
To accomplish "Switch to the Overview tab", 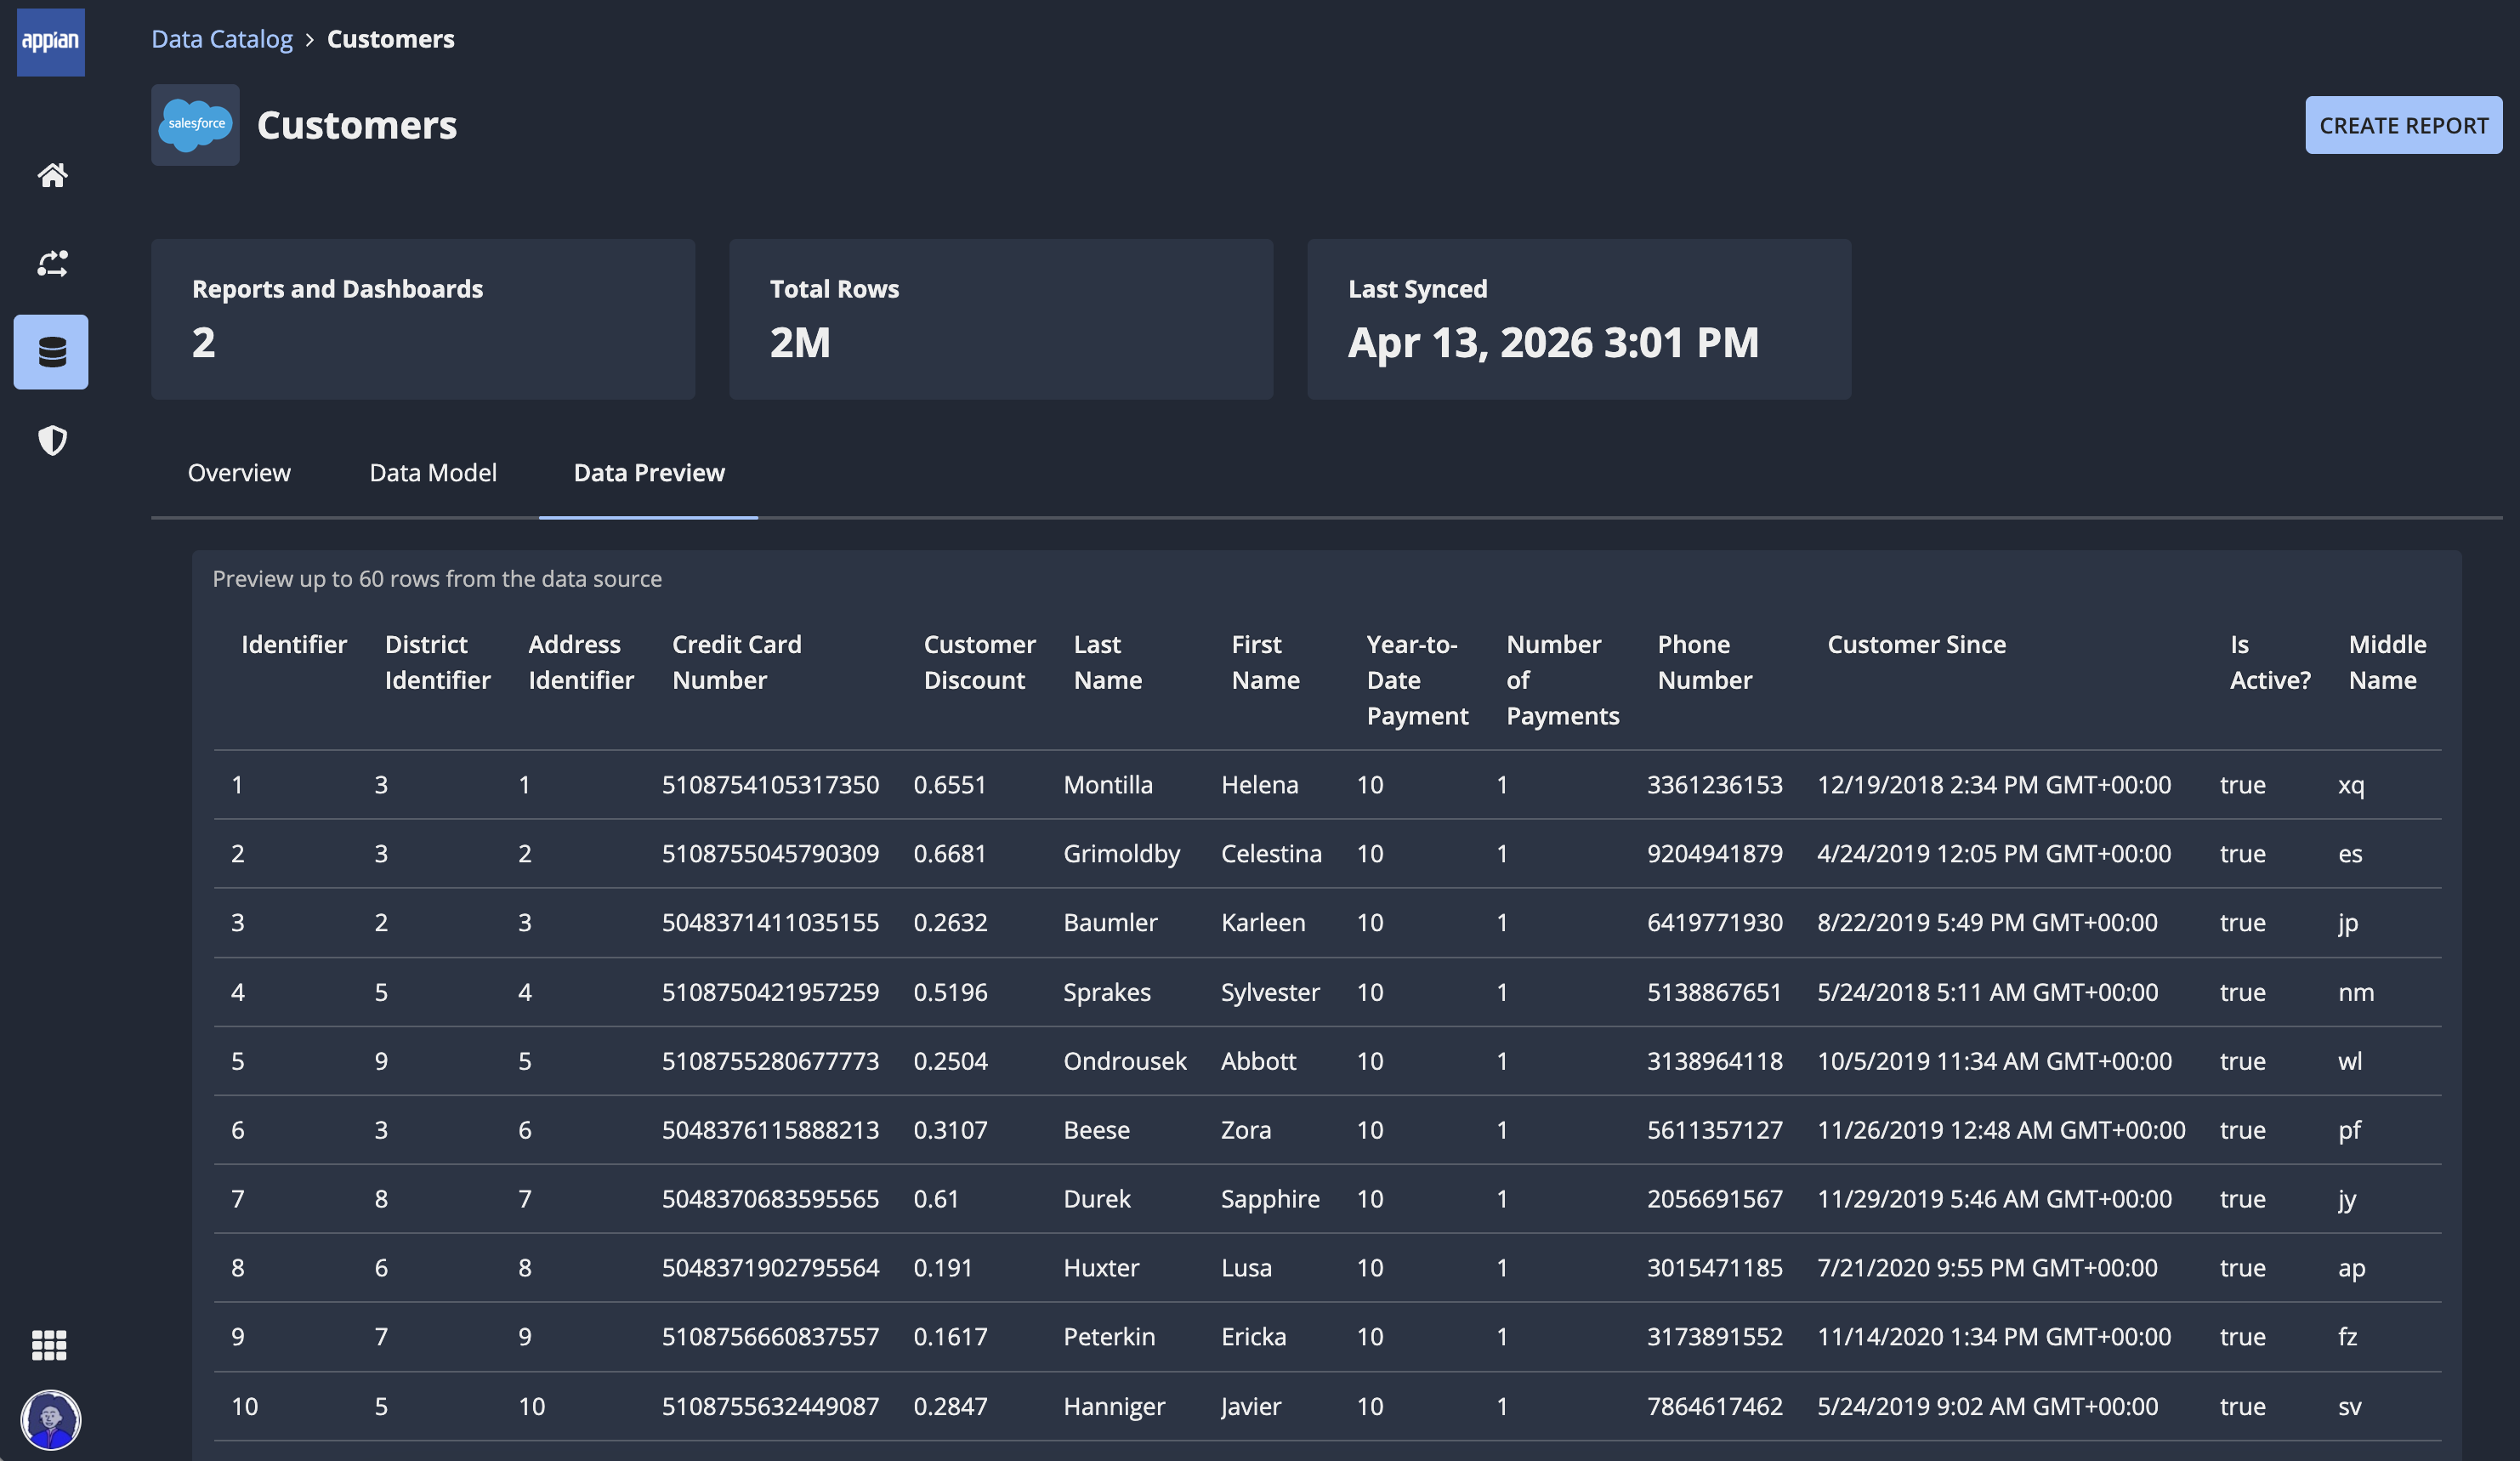I will point(239,473).
